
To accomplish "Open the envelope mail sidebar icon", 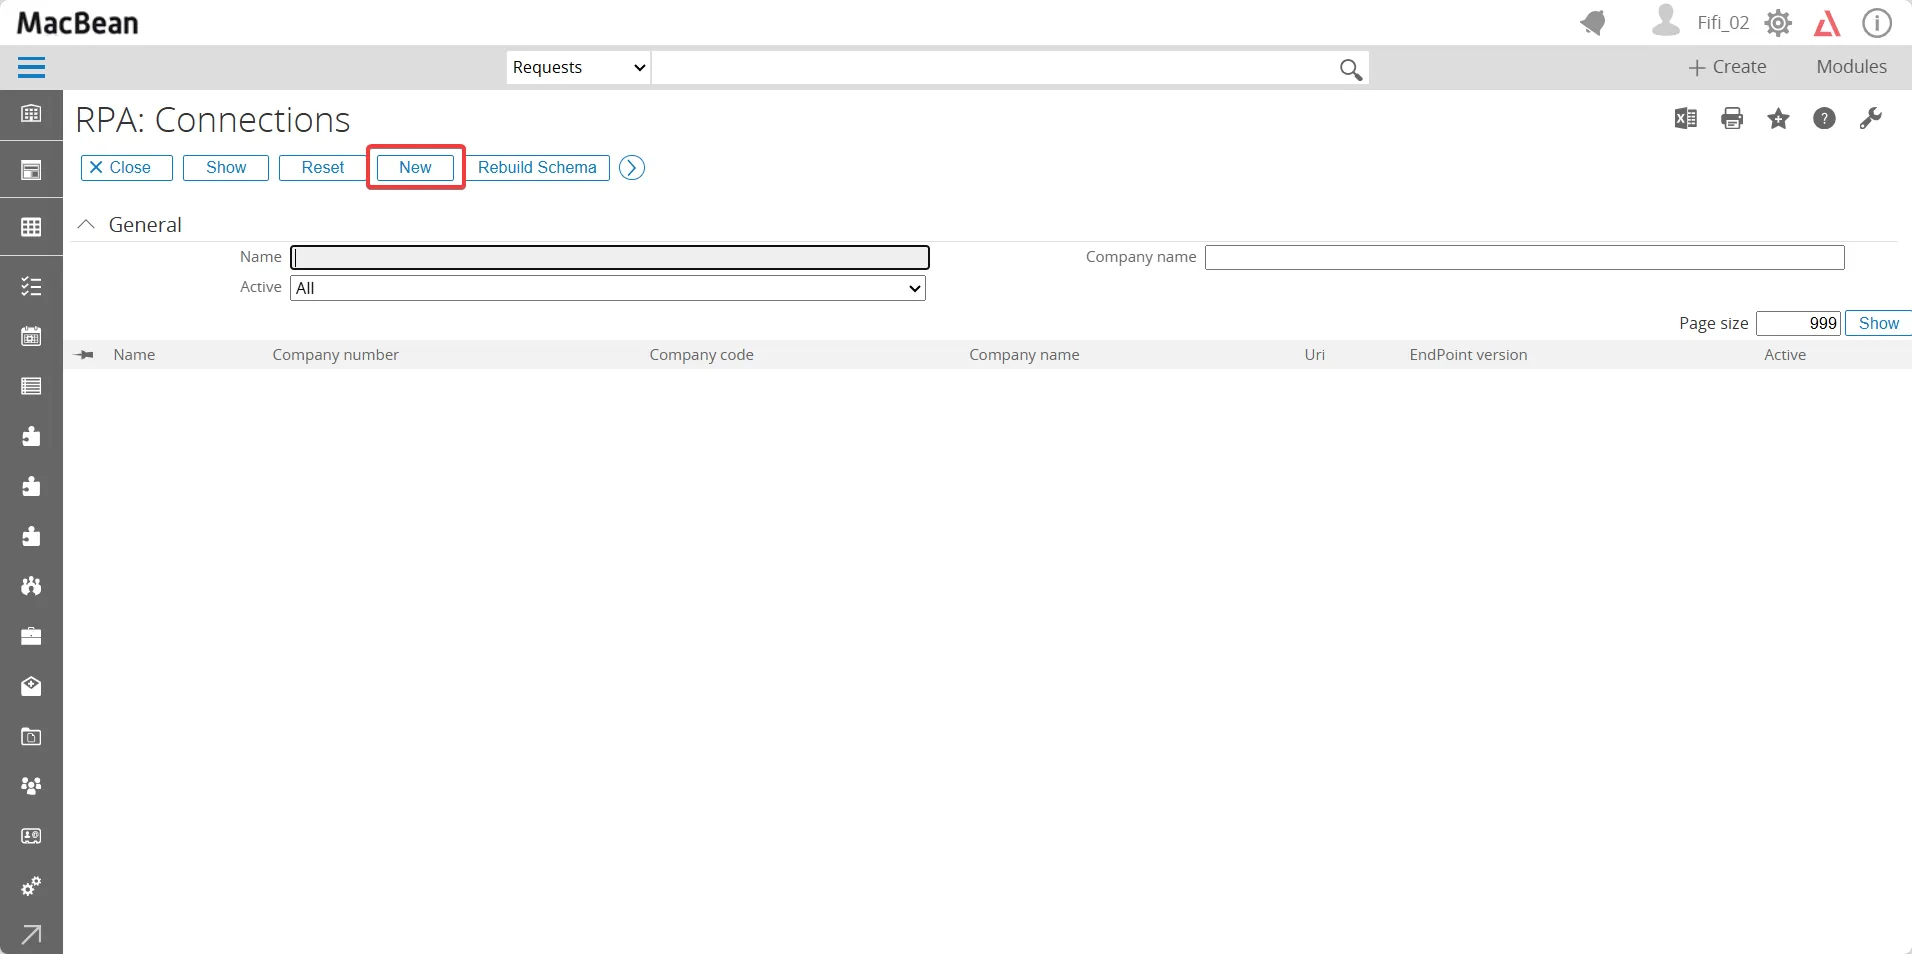I will [x=31, y=686].
